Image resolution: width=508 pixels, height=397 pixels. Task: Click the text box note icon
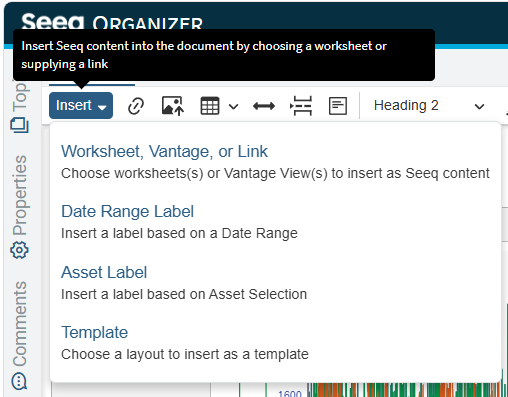coord(338,106)
